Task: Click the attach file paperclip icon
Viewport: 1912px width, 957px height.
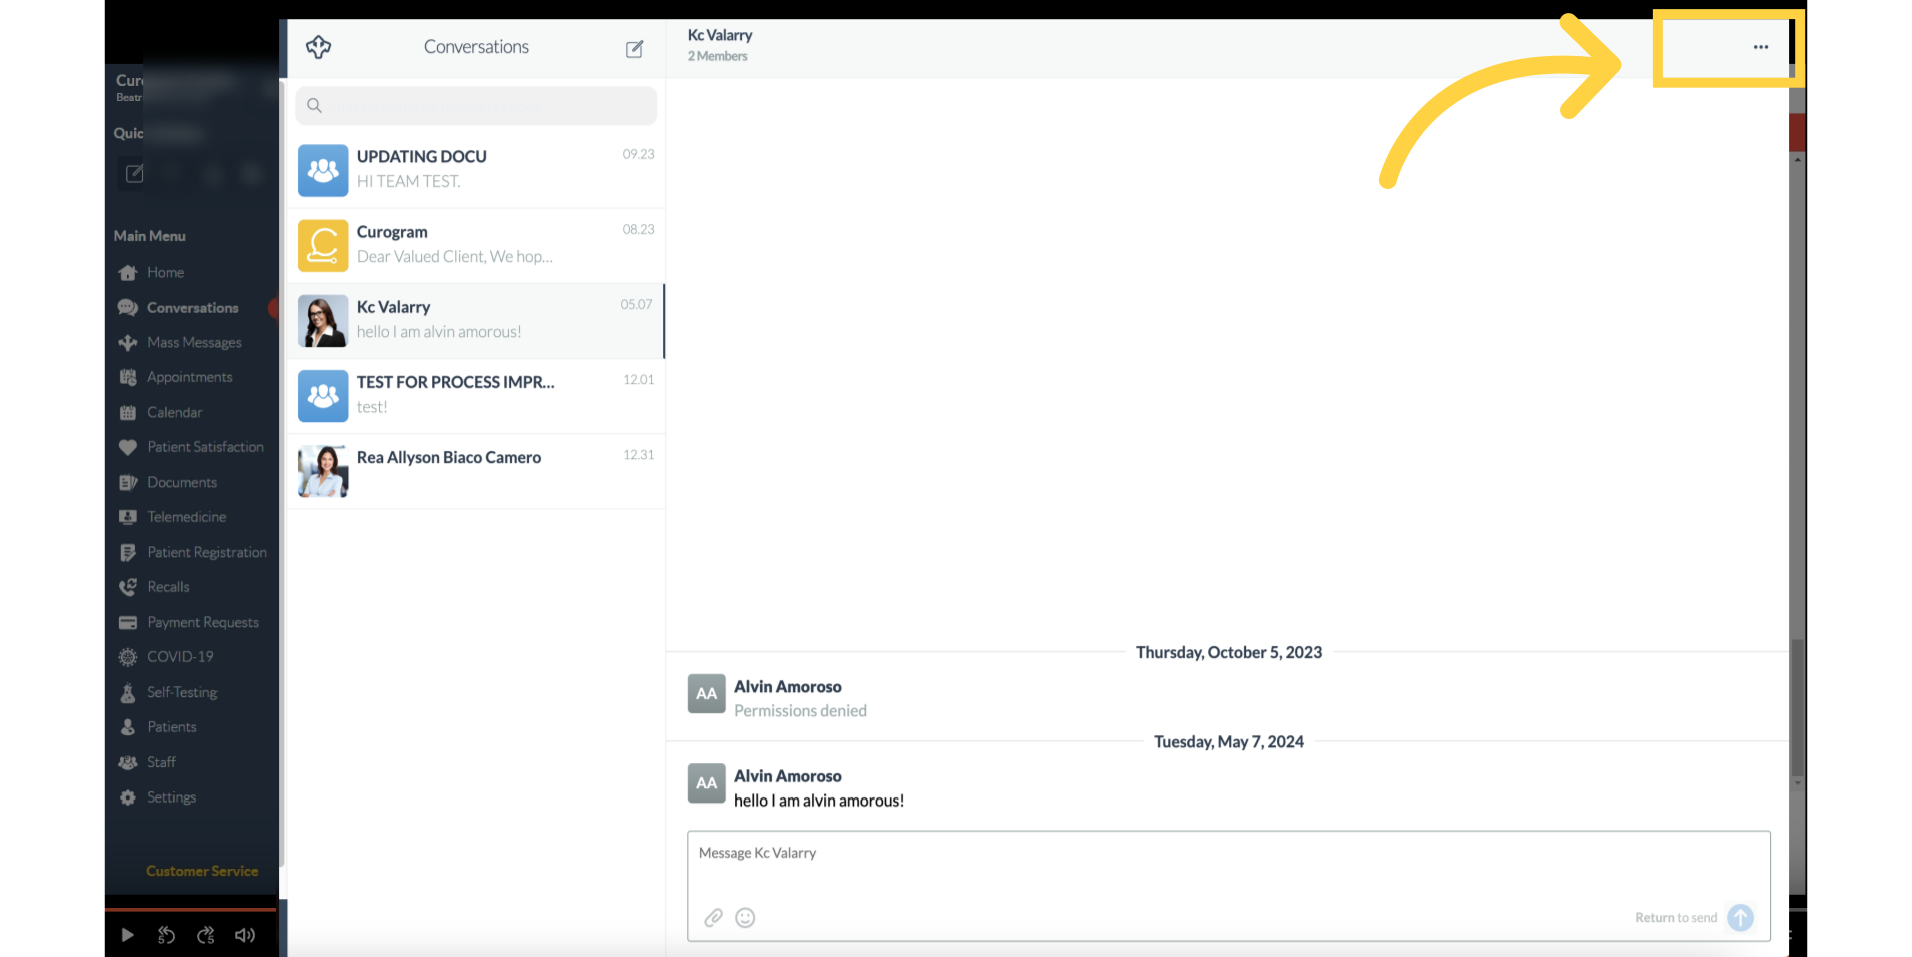Action: (x=713, y=917)
